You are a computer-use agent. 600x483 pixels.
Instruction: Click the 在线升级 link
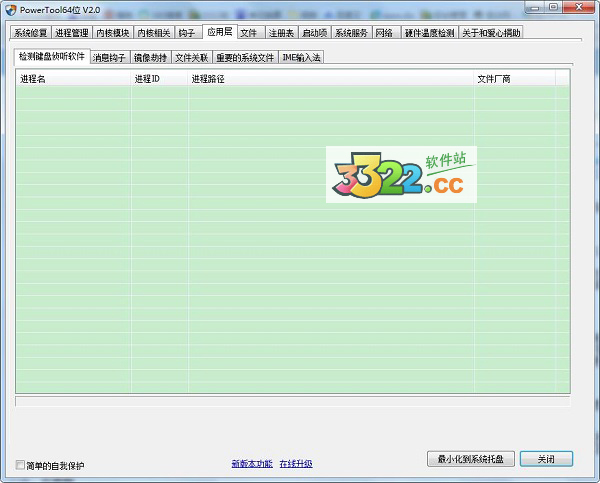click(296, 464)
